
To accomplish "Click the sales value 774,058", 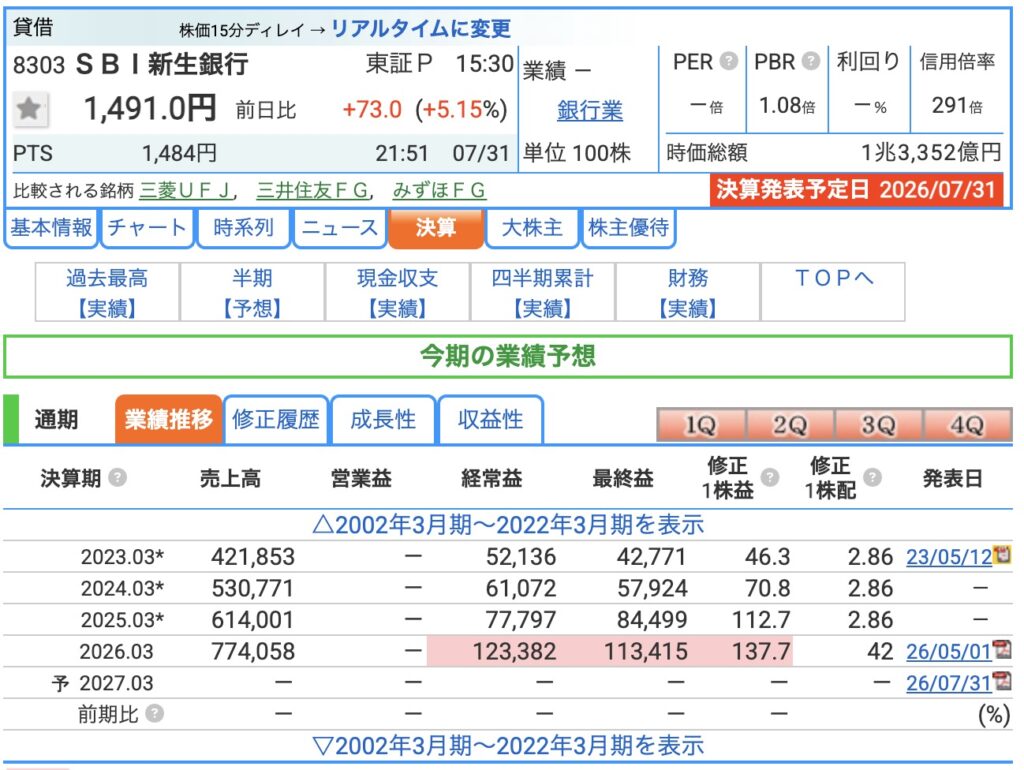I will click(x=253, y=651).
